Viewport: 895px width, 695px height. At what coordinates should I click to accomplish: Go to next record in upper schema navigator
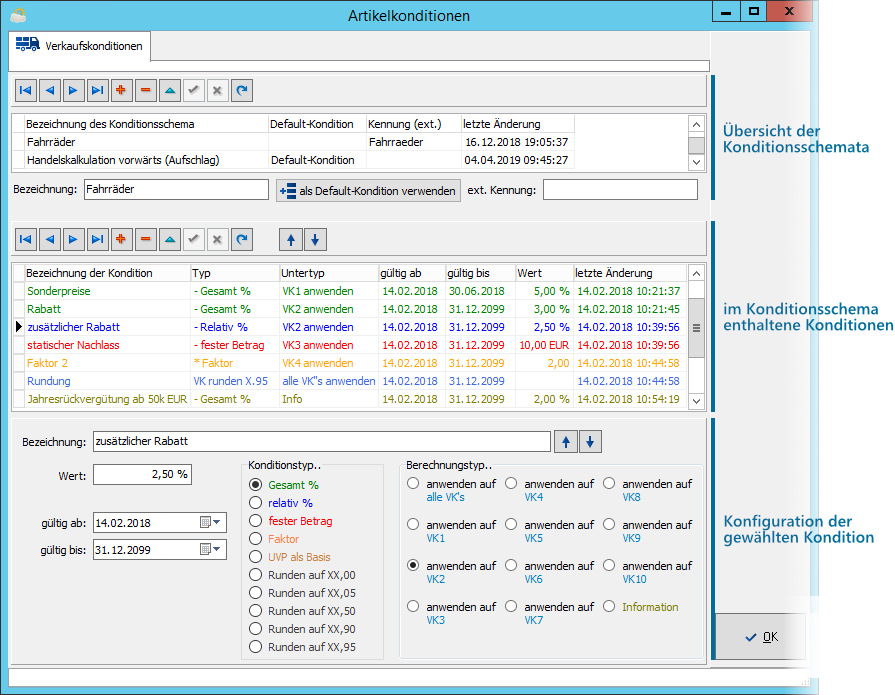coord(74,90)
